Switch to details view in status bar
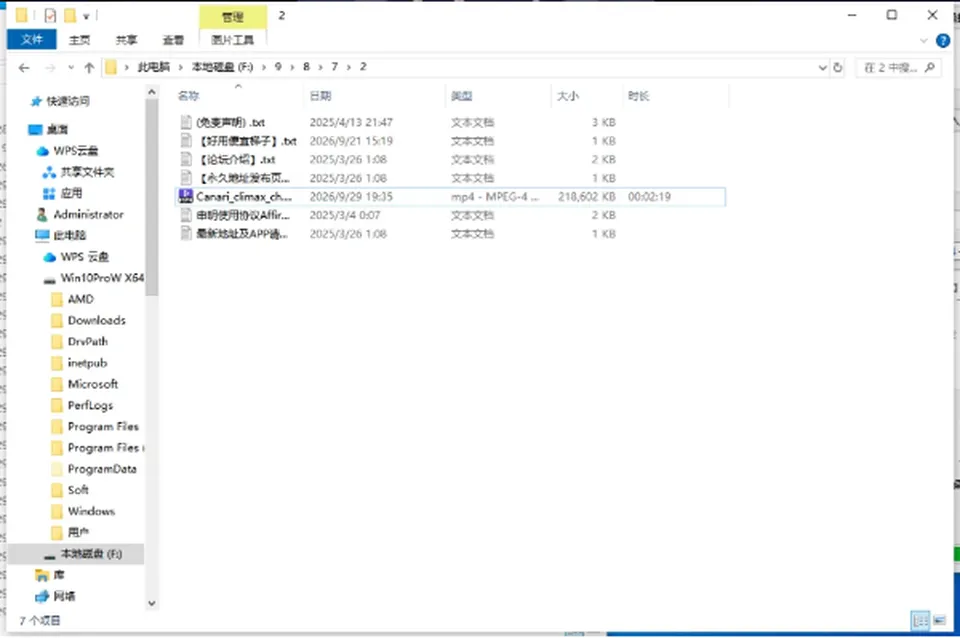Screen dimensions: 960x638 (x=920, y=620)
